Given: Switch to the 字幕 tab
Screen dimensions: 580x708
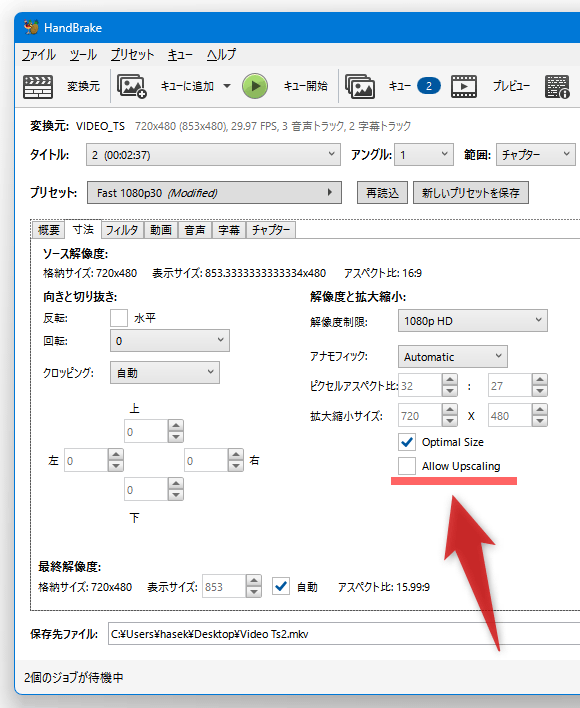Looking at the screenshot, I should pos(229,230).
